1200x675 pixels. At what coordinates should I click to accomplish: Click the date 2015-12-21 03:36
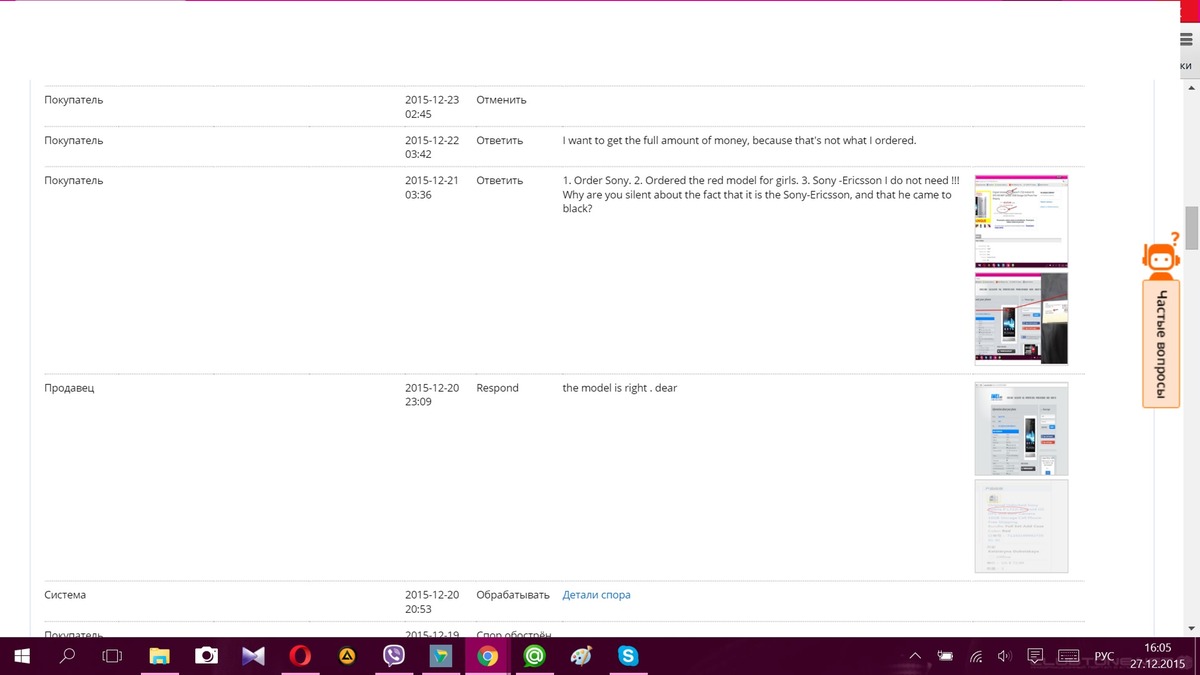tap(432, 188)
